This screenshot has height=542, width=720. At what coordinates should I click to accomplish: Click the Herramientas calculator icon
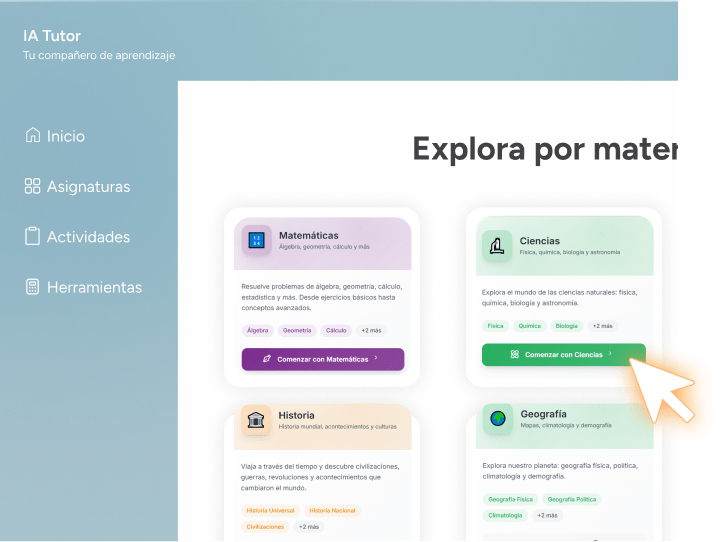[x=33, y=287]
